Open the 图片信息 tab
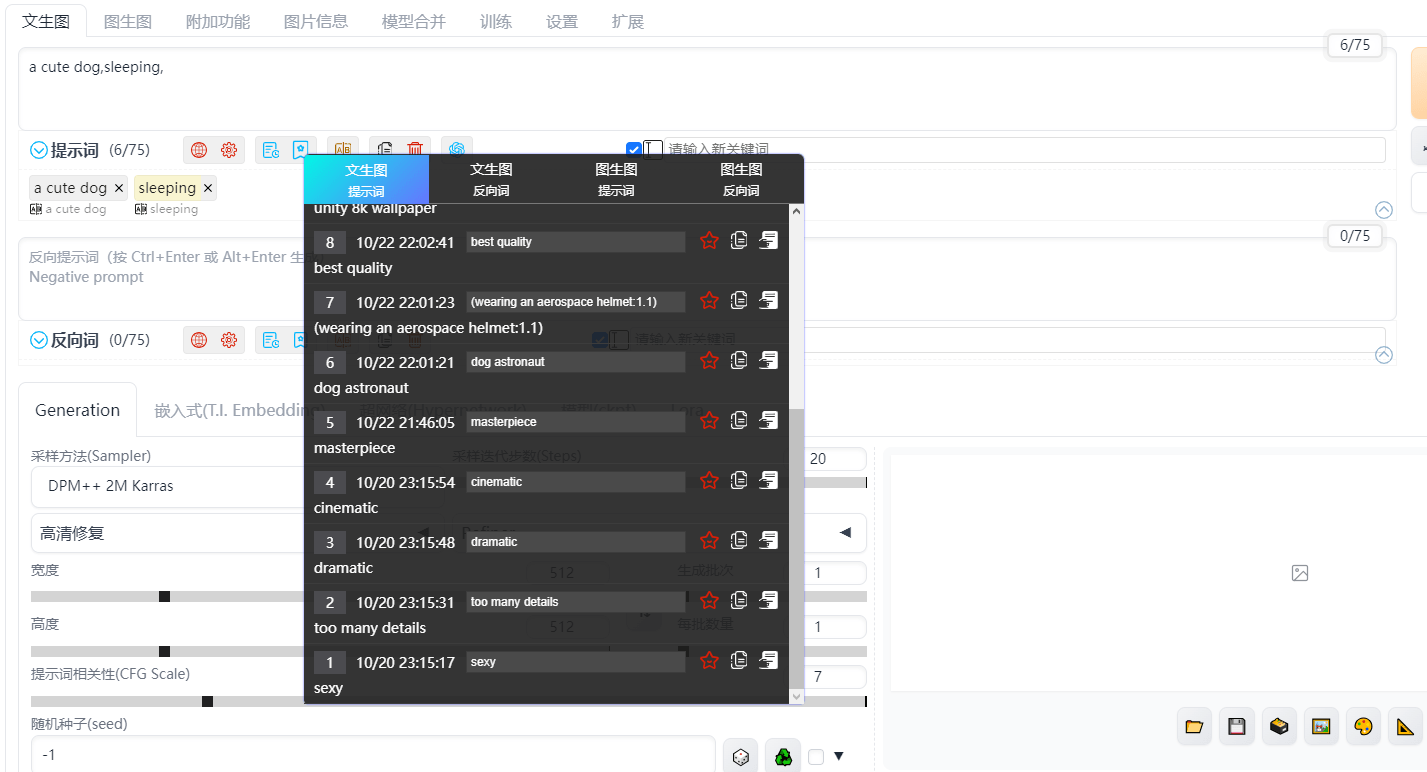 pyautogui.click(x=316, y=21)
